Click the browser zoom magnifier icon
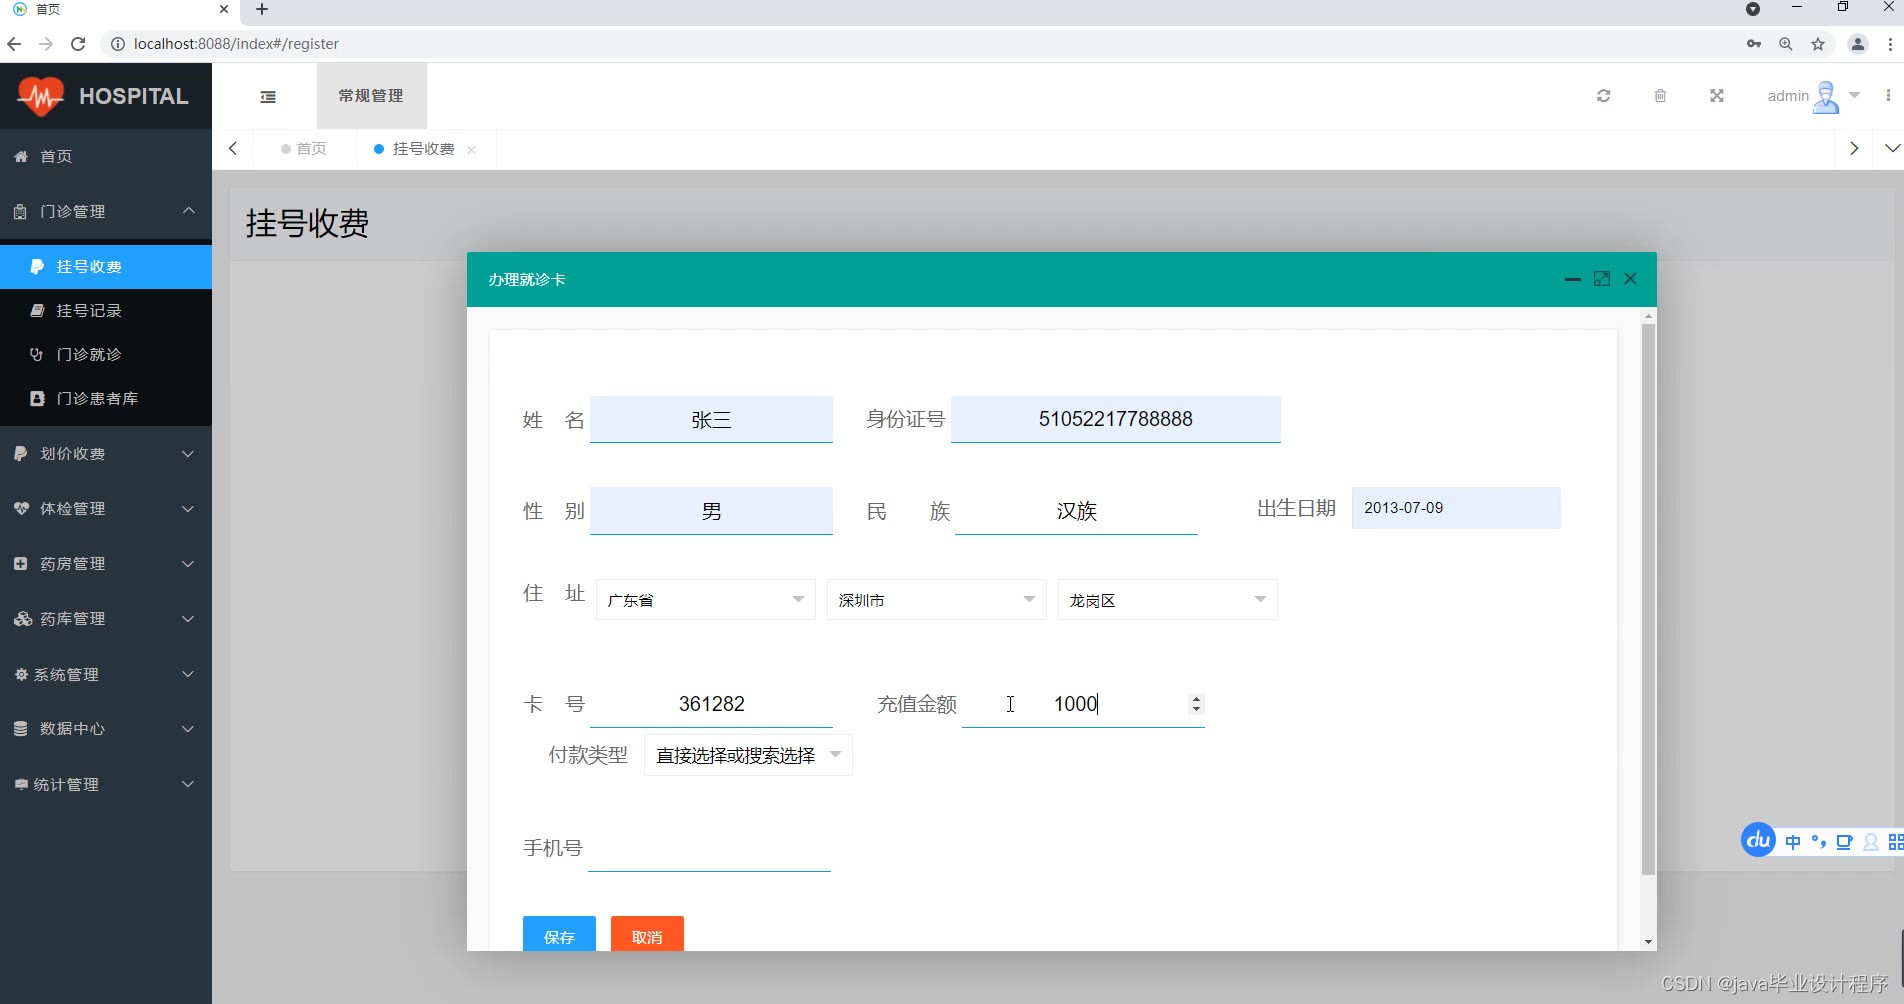 tap(1785, 44)
